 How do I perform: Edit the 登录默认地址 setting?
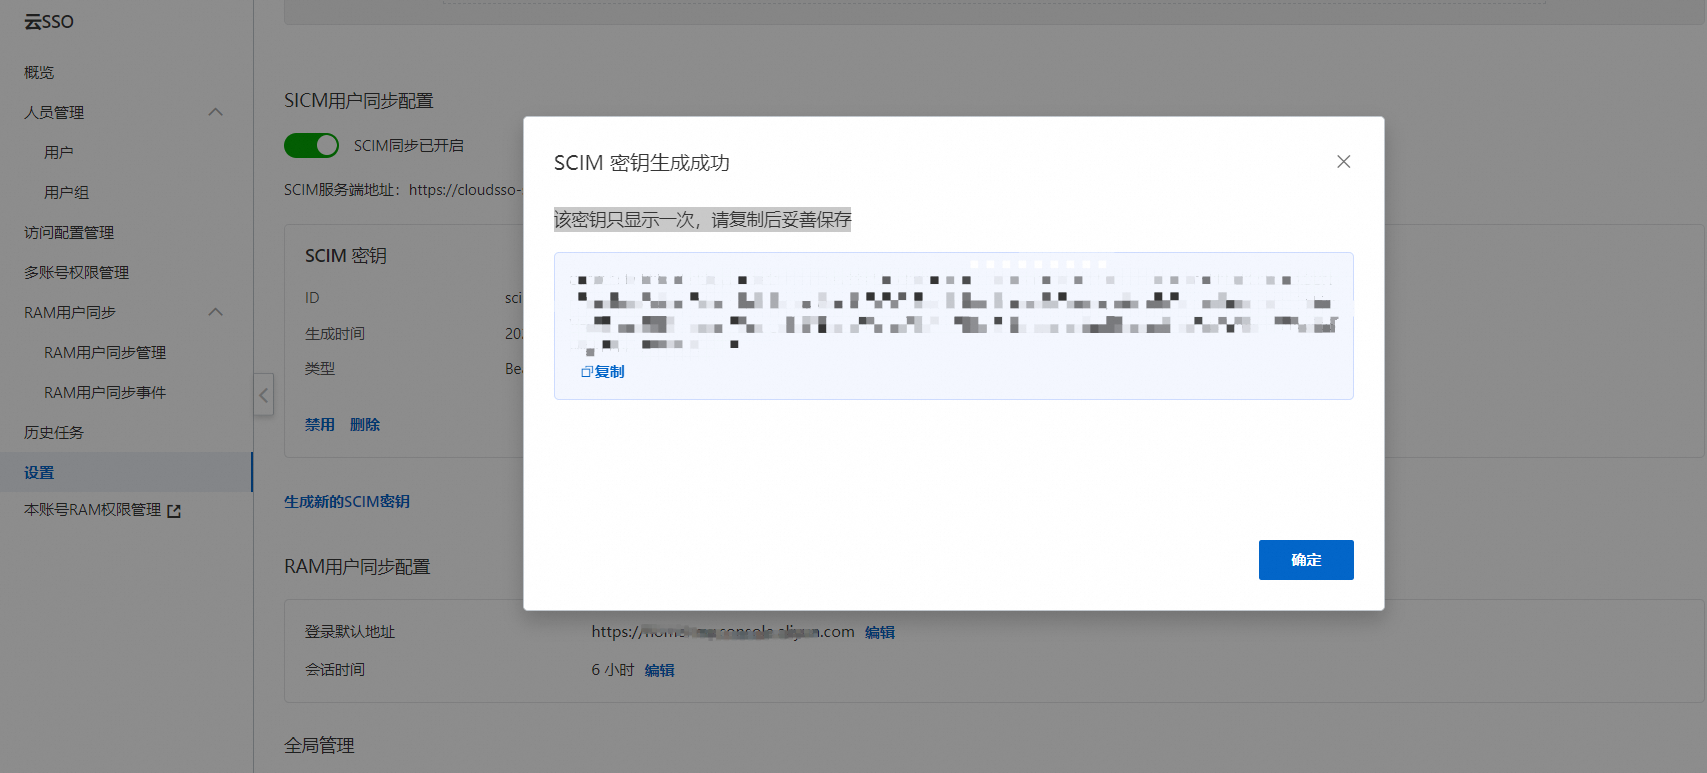(x=880, y=632)
